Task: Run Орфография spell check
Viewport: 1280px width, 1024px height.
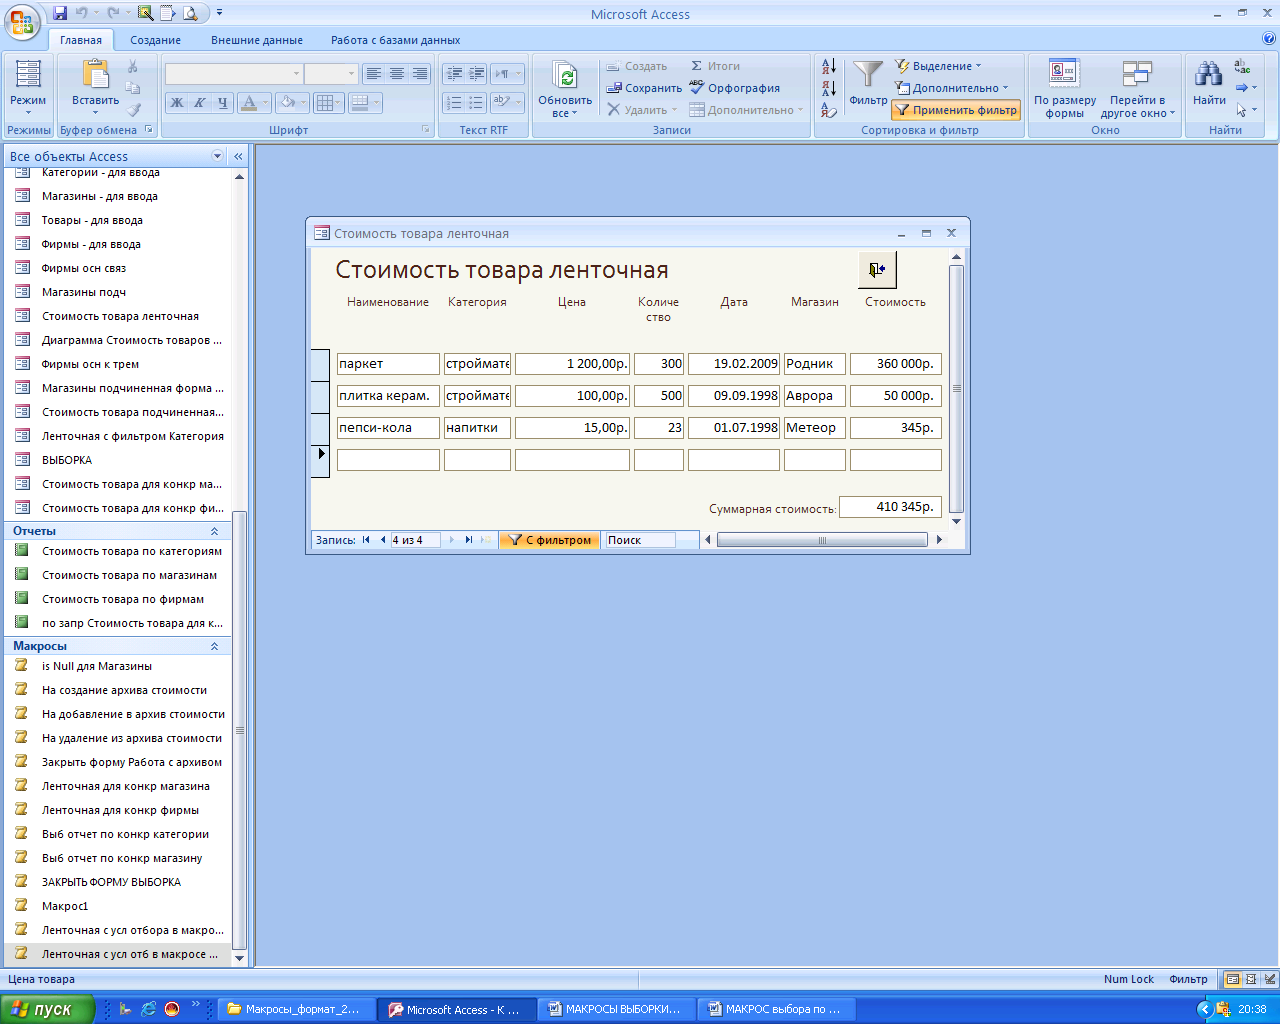Action: pos(735,88)
